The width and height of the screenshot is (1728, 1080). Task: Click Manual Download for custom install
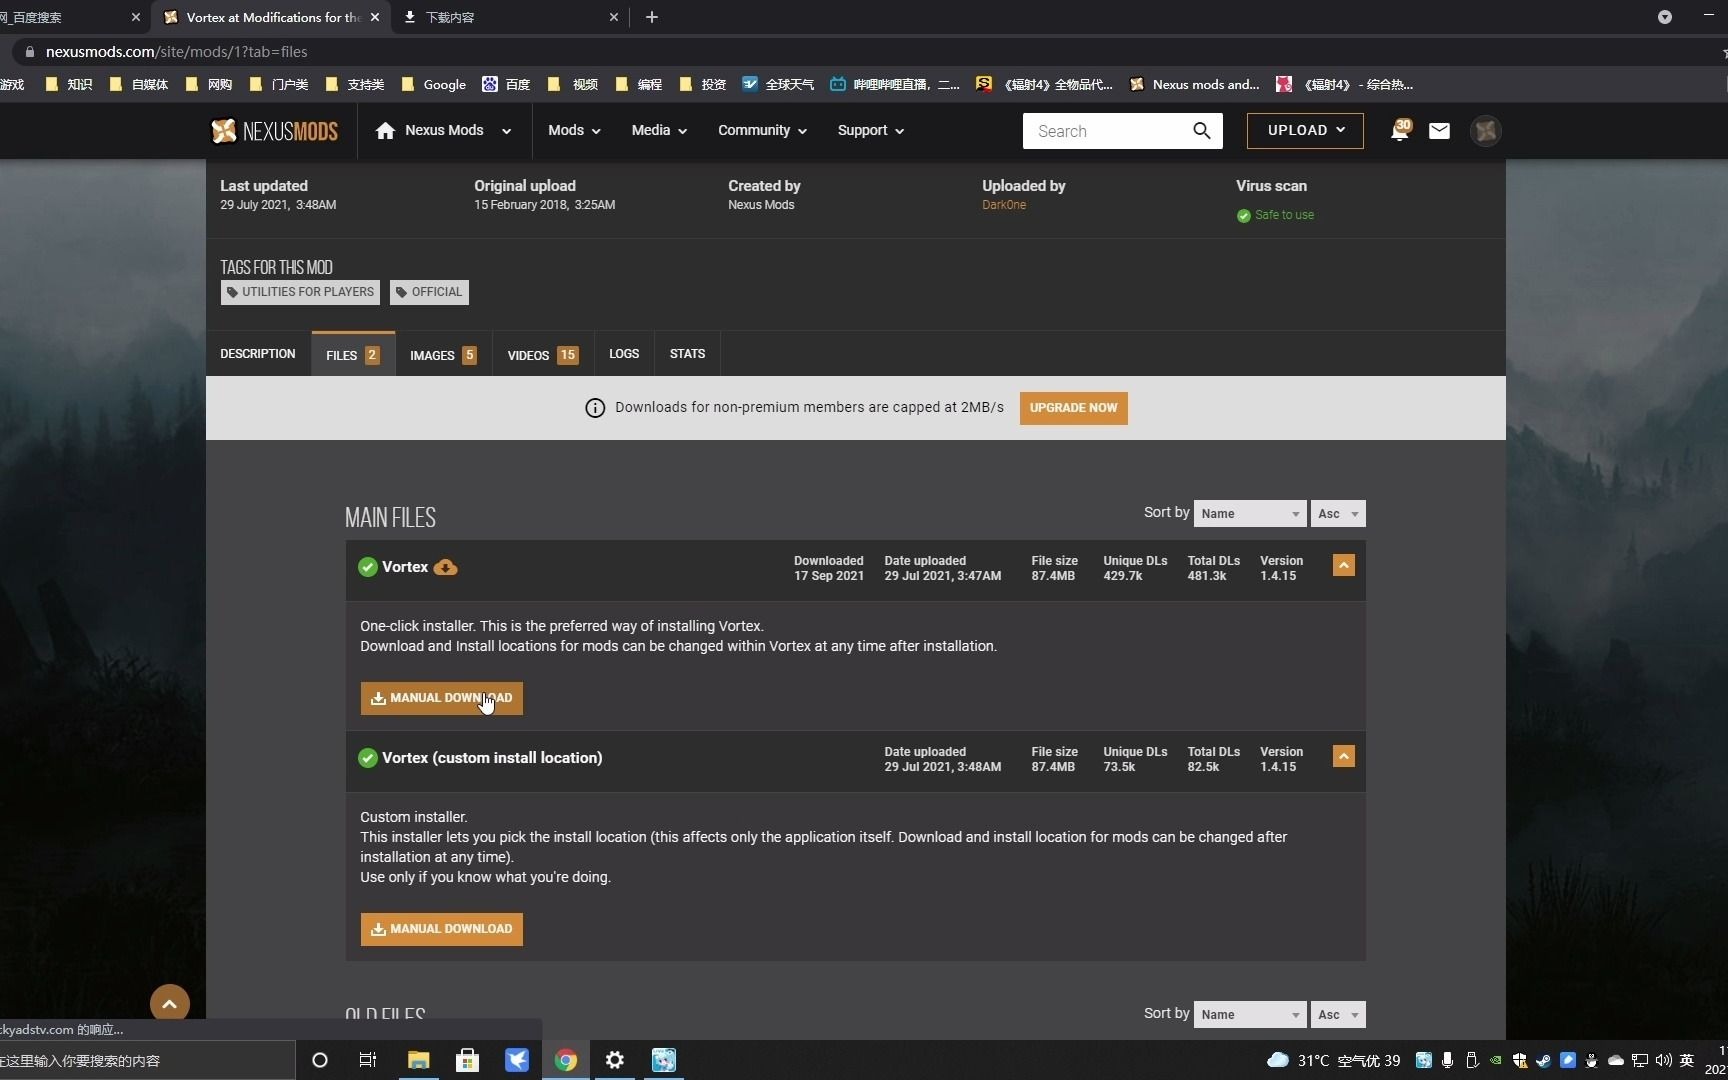(441, 929)
